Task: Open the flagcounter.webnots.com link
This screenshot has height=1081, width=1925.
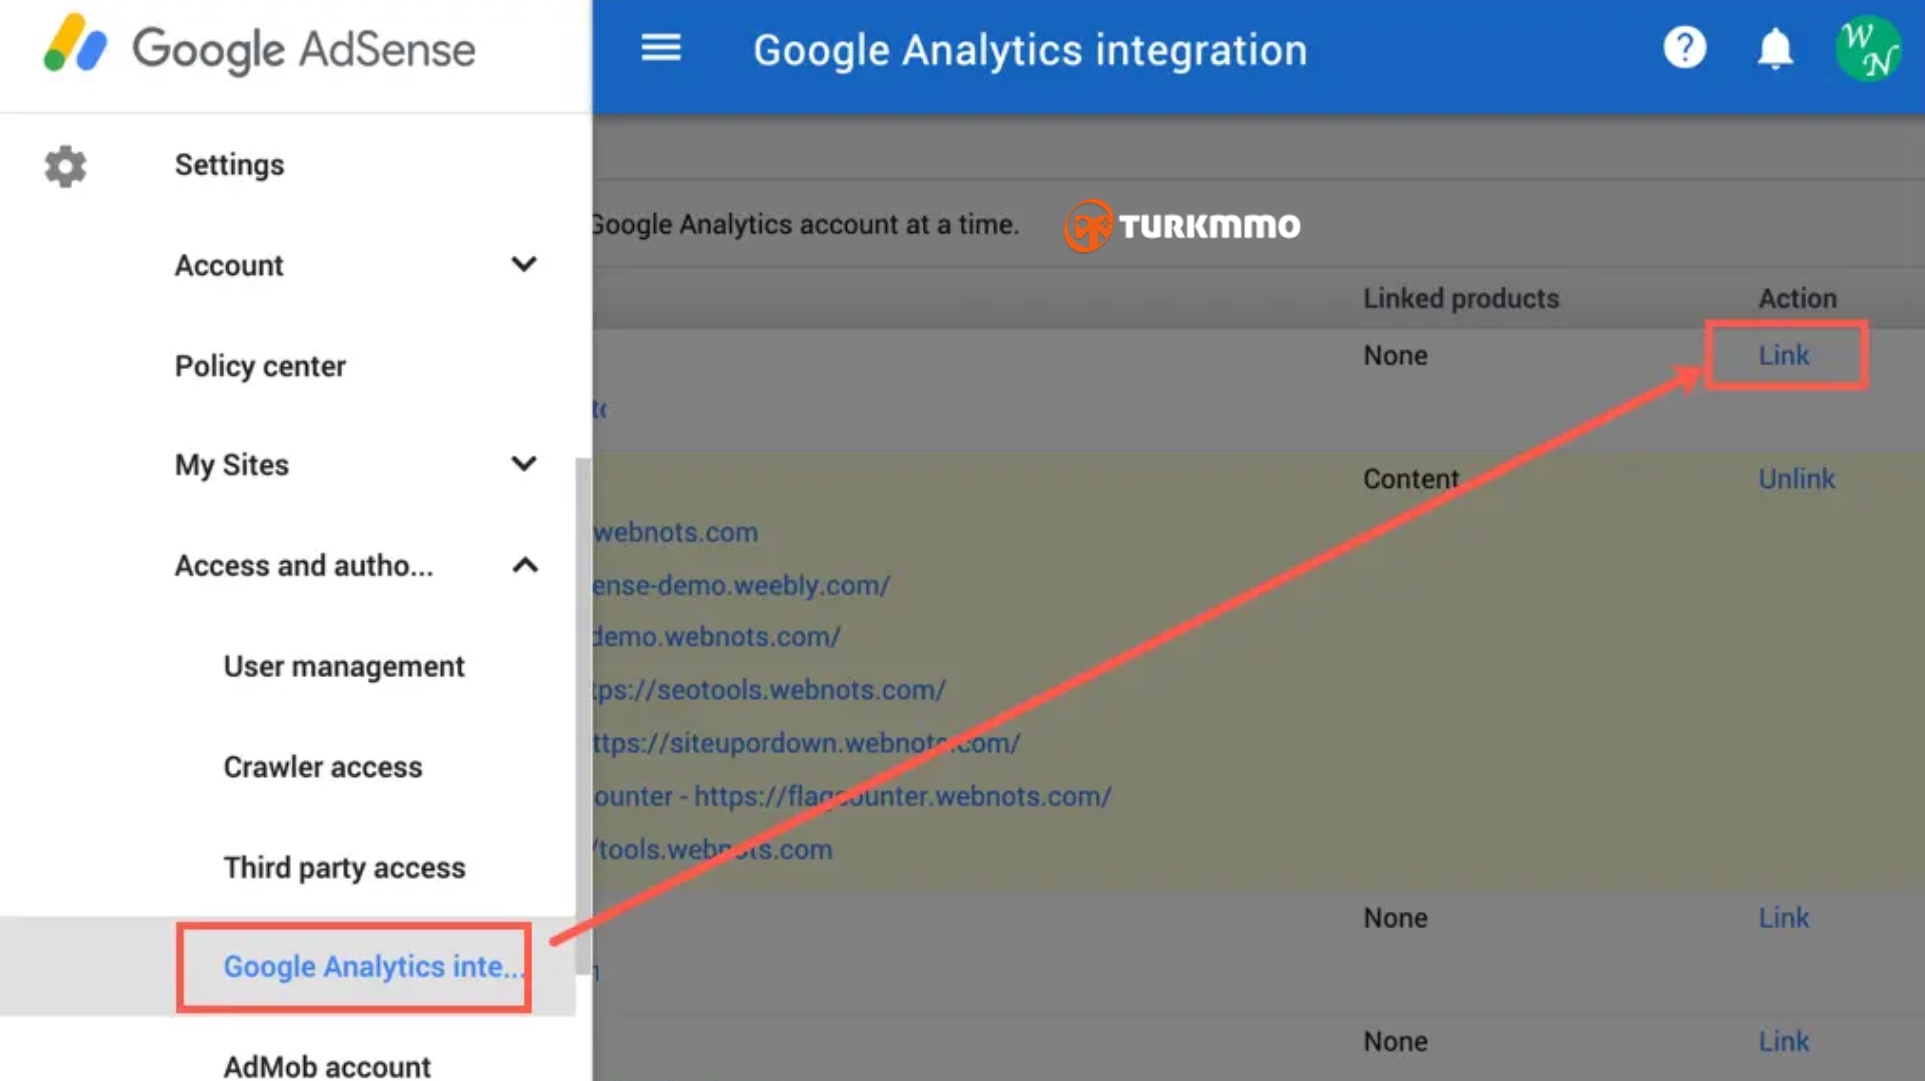Action: 852,796
